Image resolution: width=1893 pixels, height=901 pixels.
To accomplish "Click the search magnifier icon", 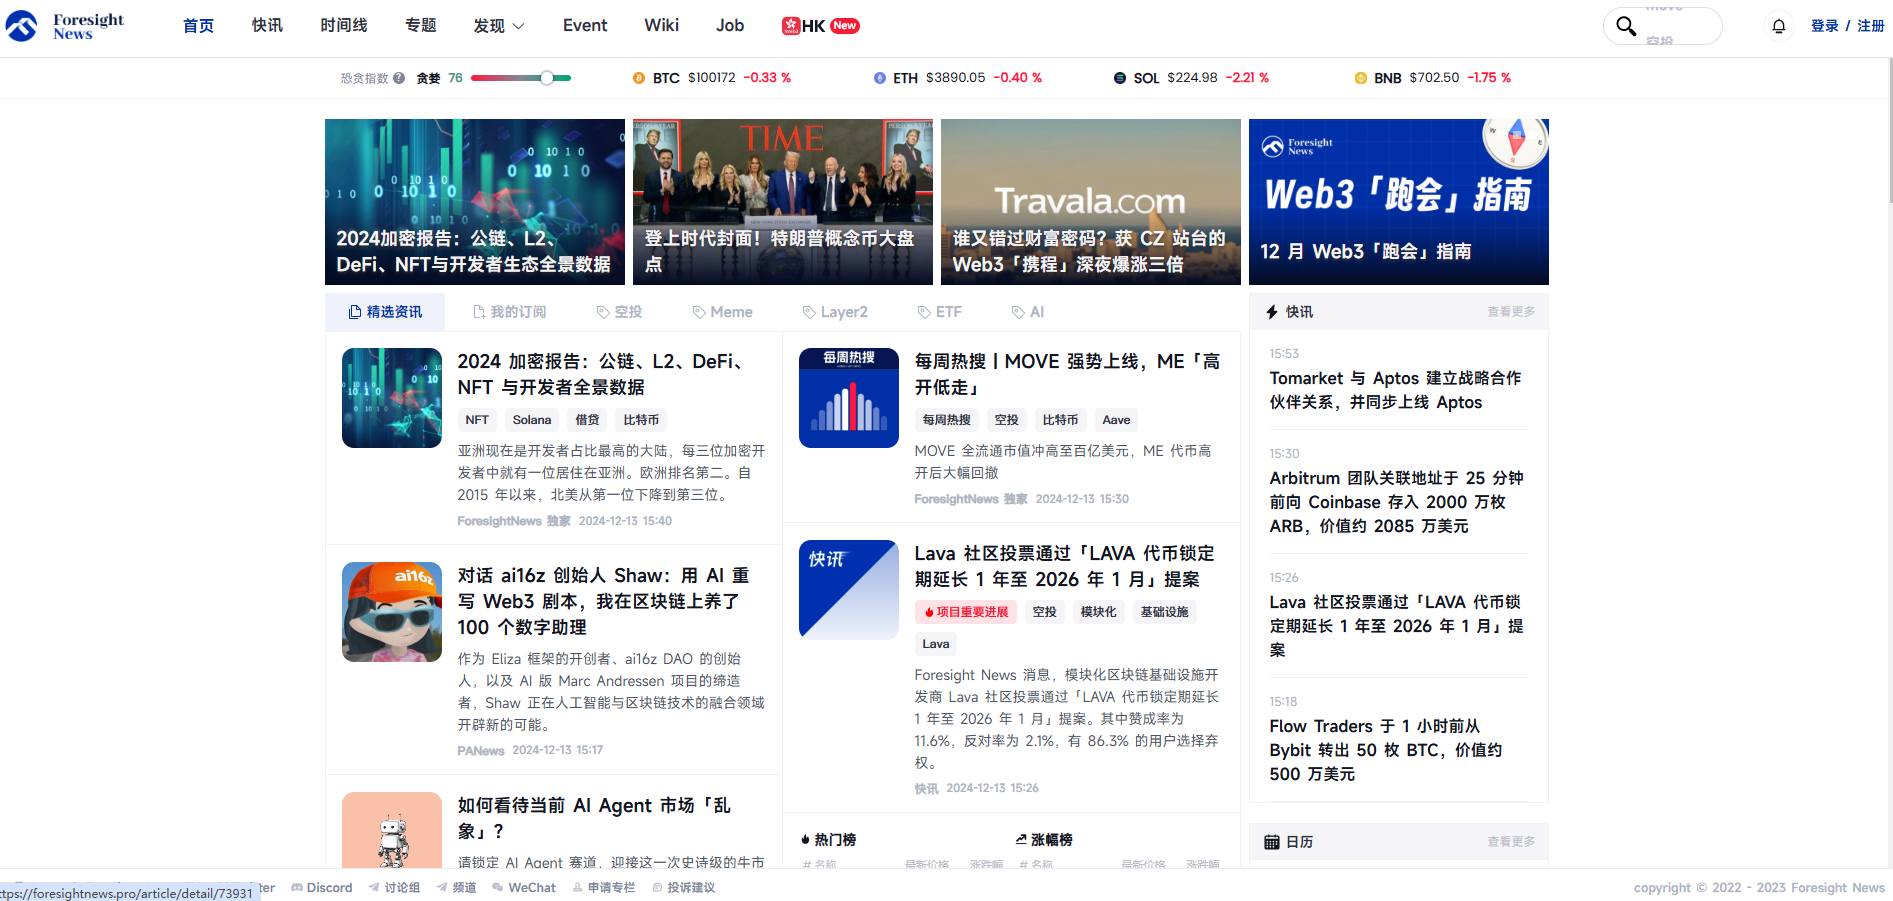I will pos(1626,26).
